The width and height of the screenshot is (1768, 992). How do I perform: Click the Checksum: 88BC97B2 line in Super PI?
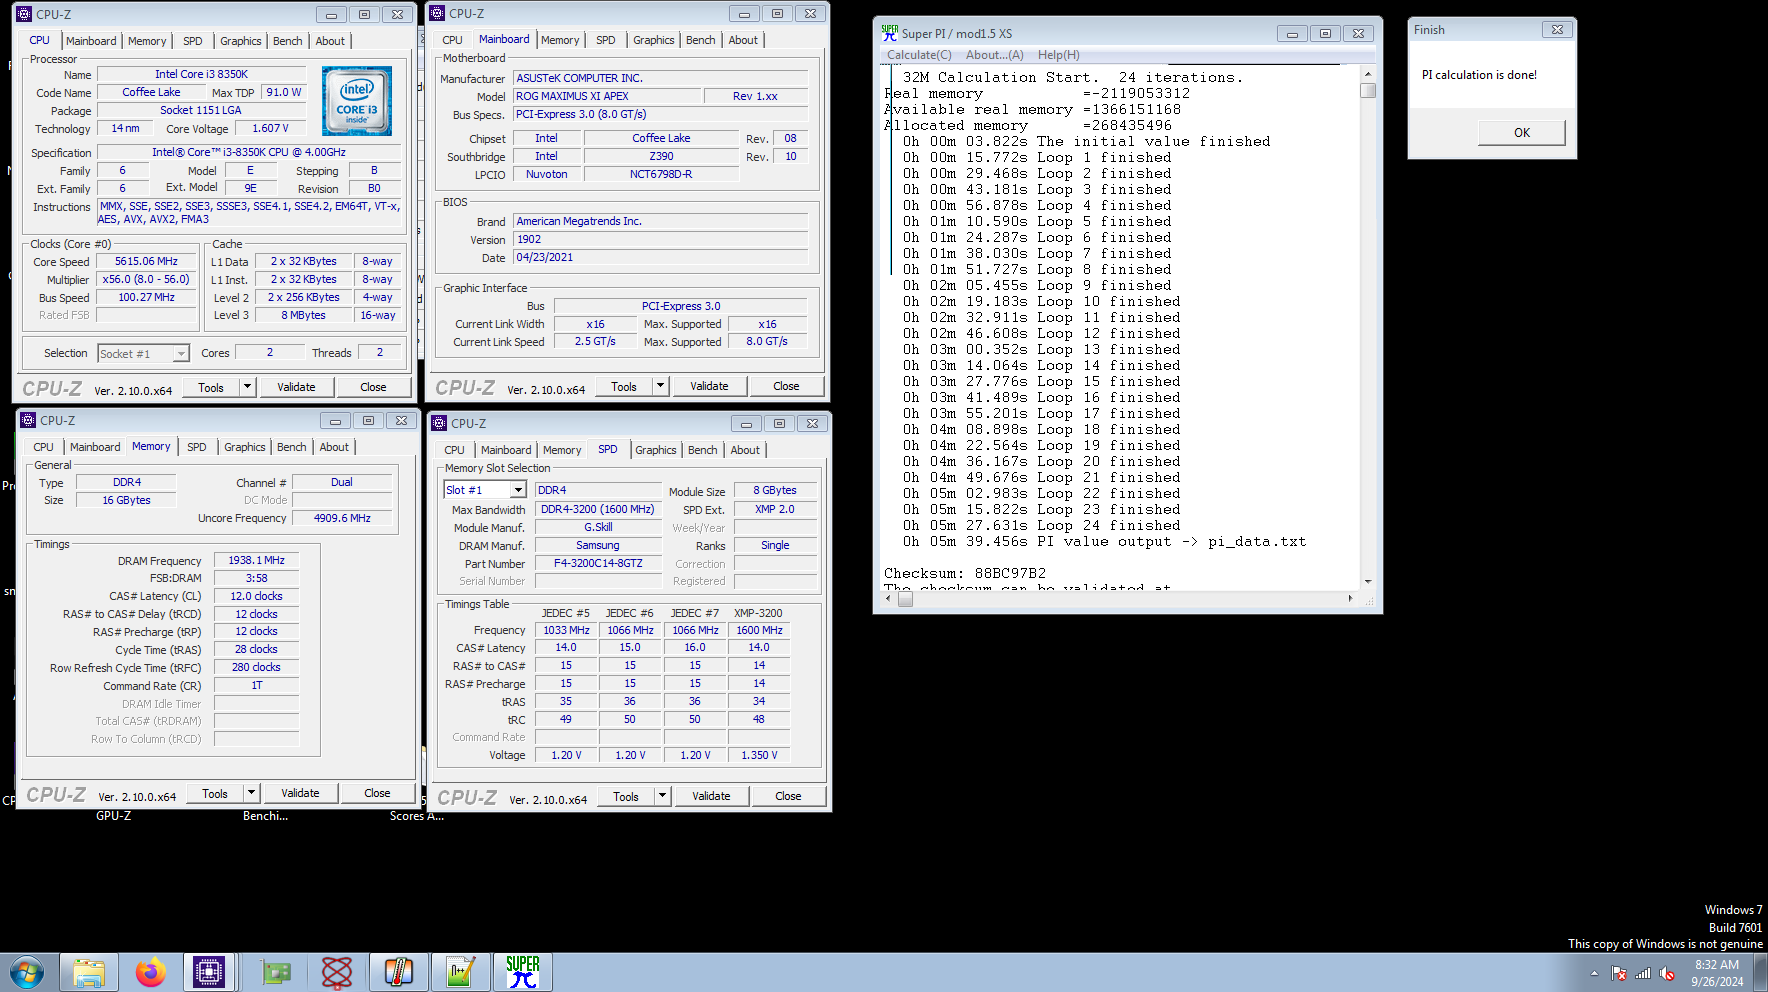tap(965, 573)
